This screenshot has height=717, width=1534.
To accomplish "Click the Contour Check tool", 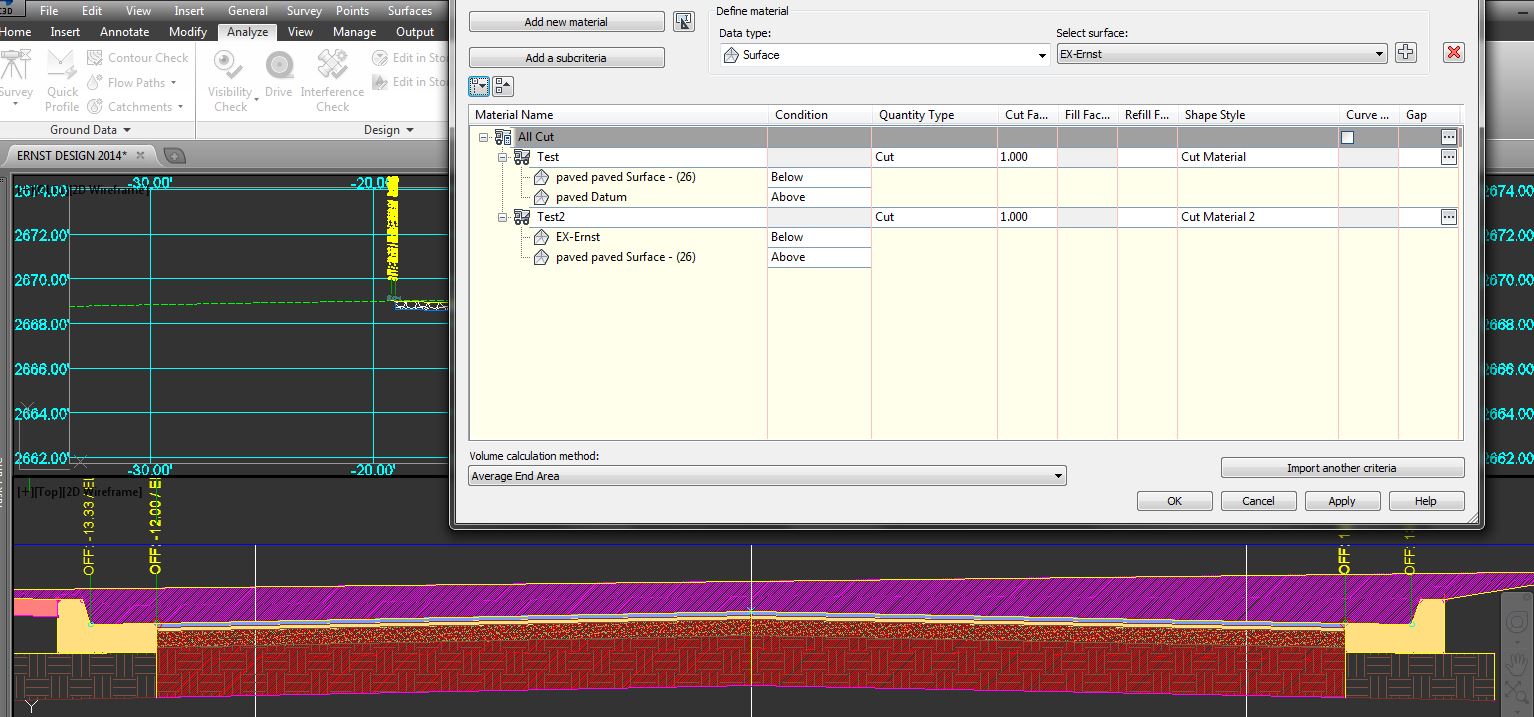I will point(137,58).
